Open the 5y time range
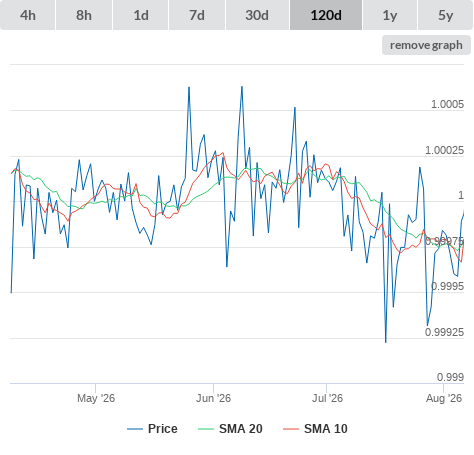The width and height of the screenshot is (474, 455). click(446, 15)
